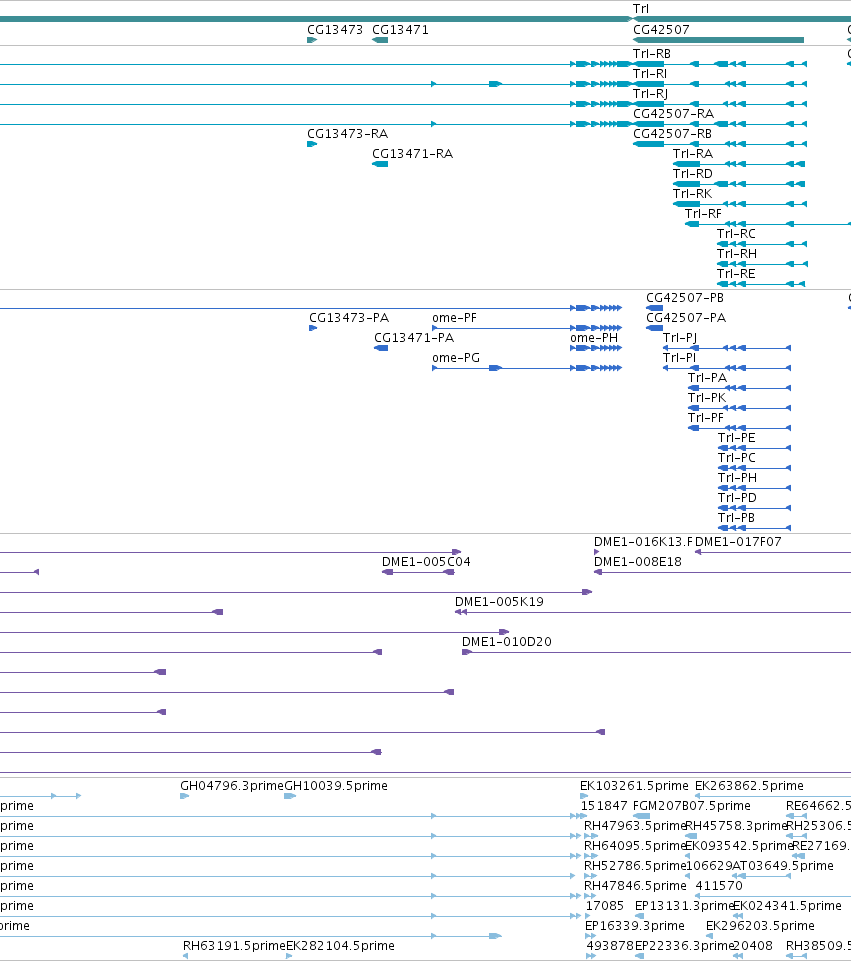Screen dimensions: 851x961
Task: Select EST RH64095.5prime
Action: click(x=634, y=846)
